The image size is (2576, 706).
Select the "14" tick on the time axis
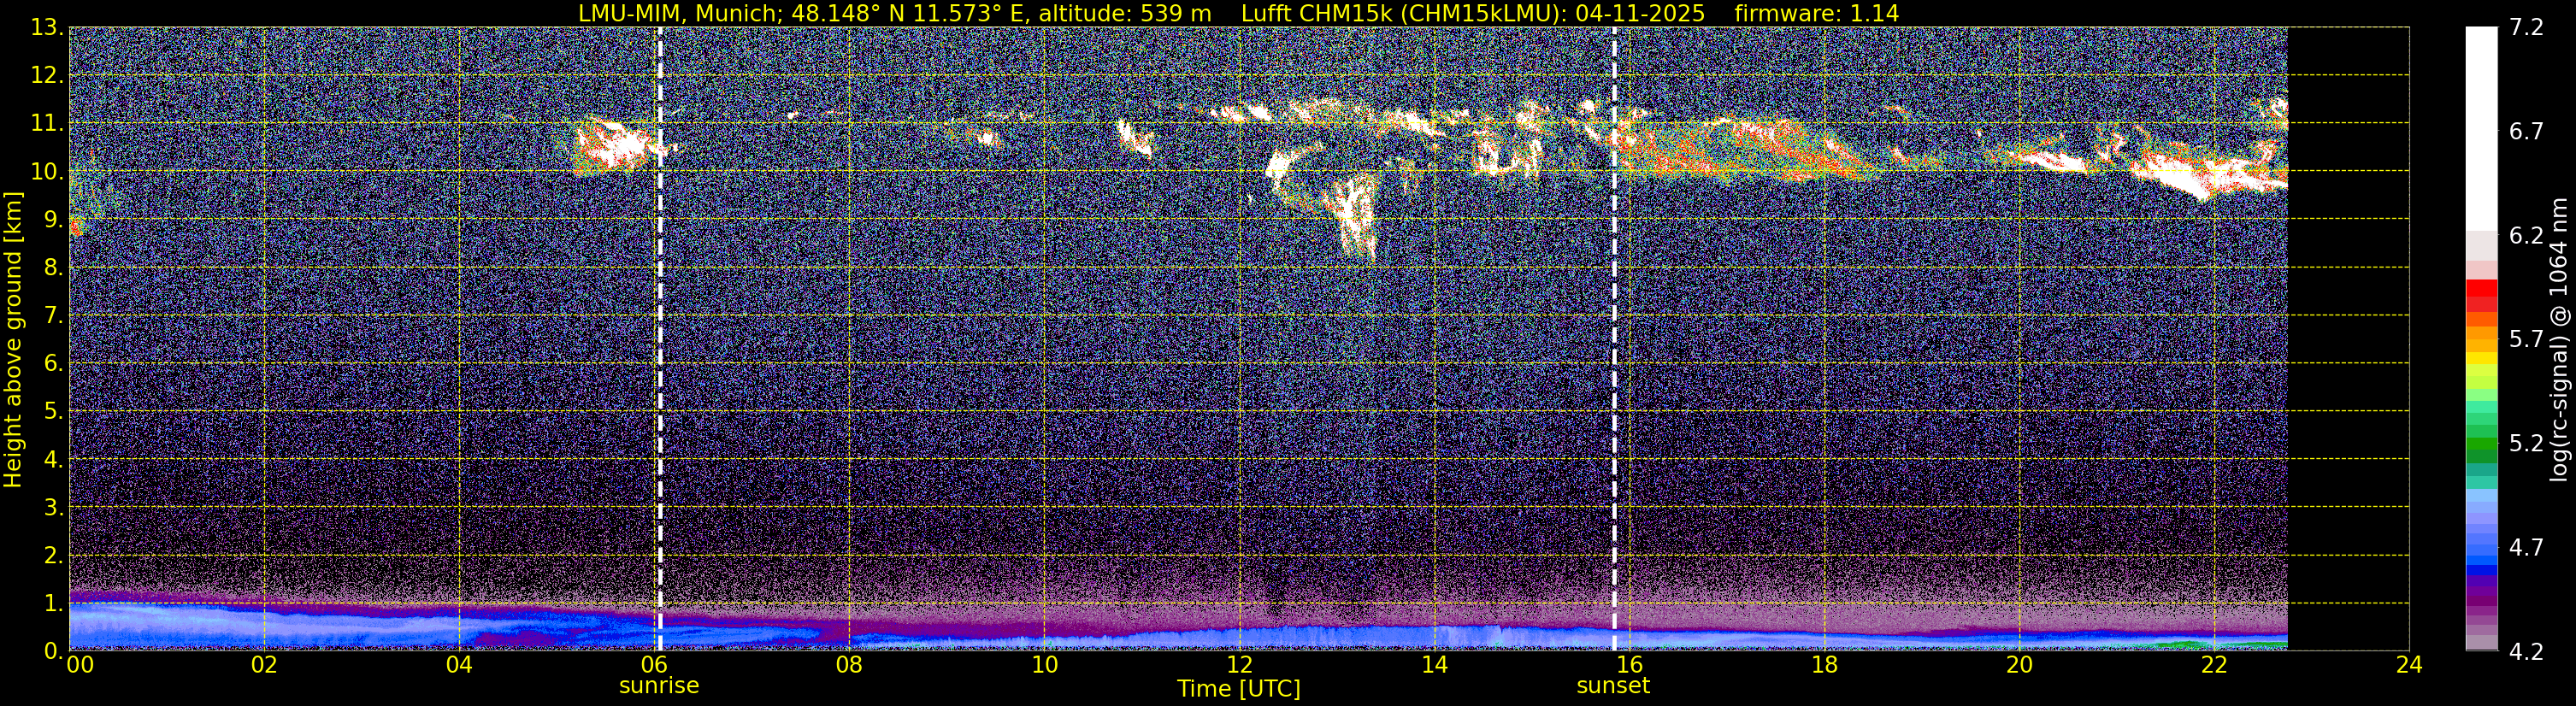point(1434,665)
